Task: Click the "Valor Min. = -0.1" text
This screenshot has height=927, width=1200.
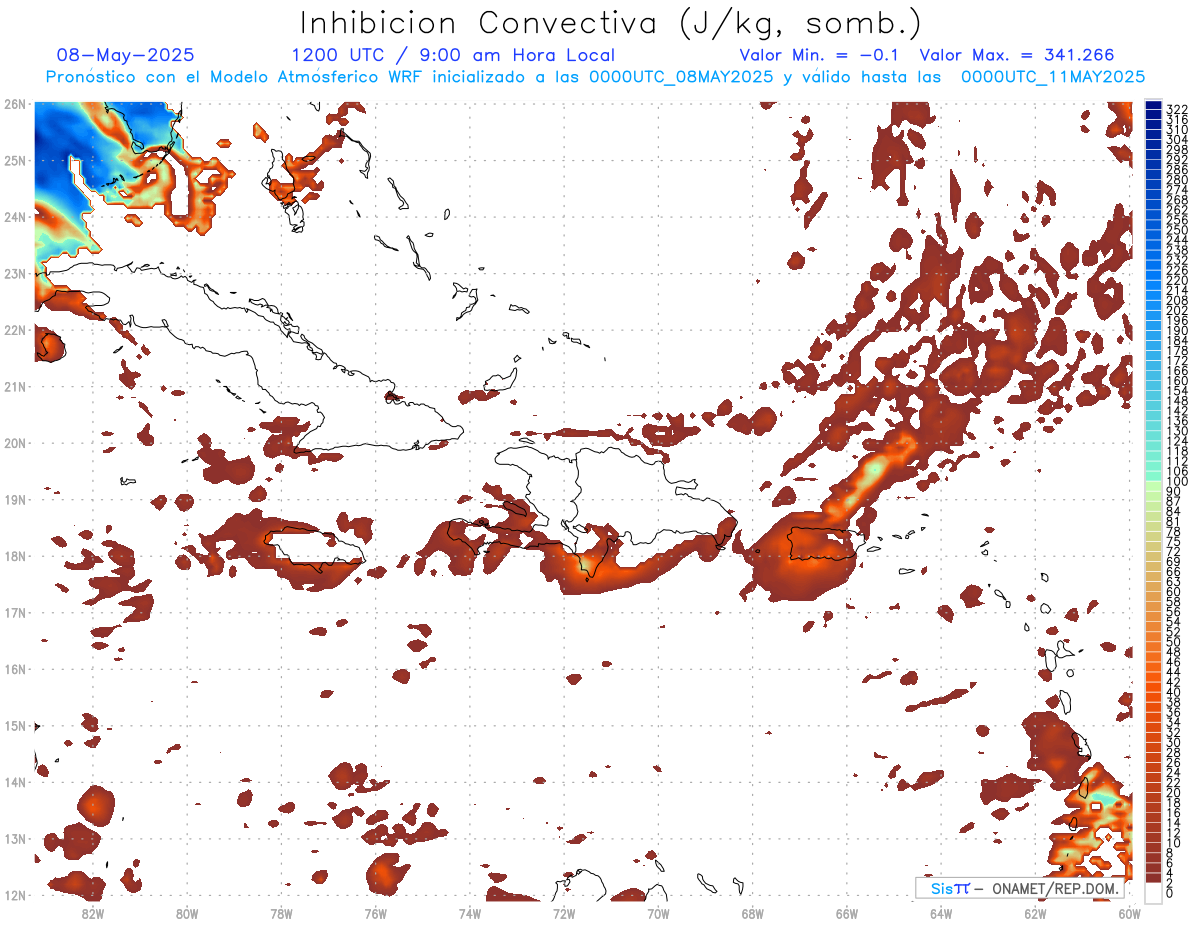Action: [819, 55]
